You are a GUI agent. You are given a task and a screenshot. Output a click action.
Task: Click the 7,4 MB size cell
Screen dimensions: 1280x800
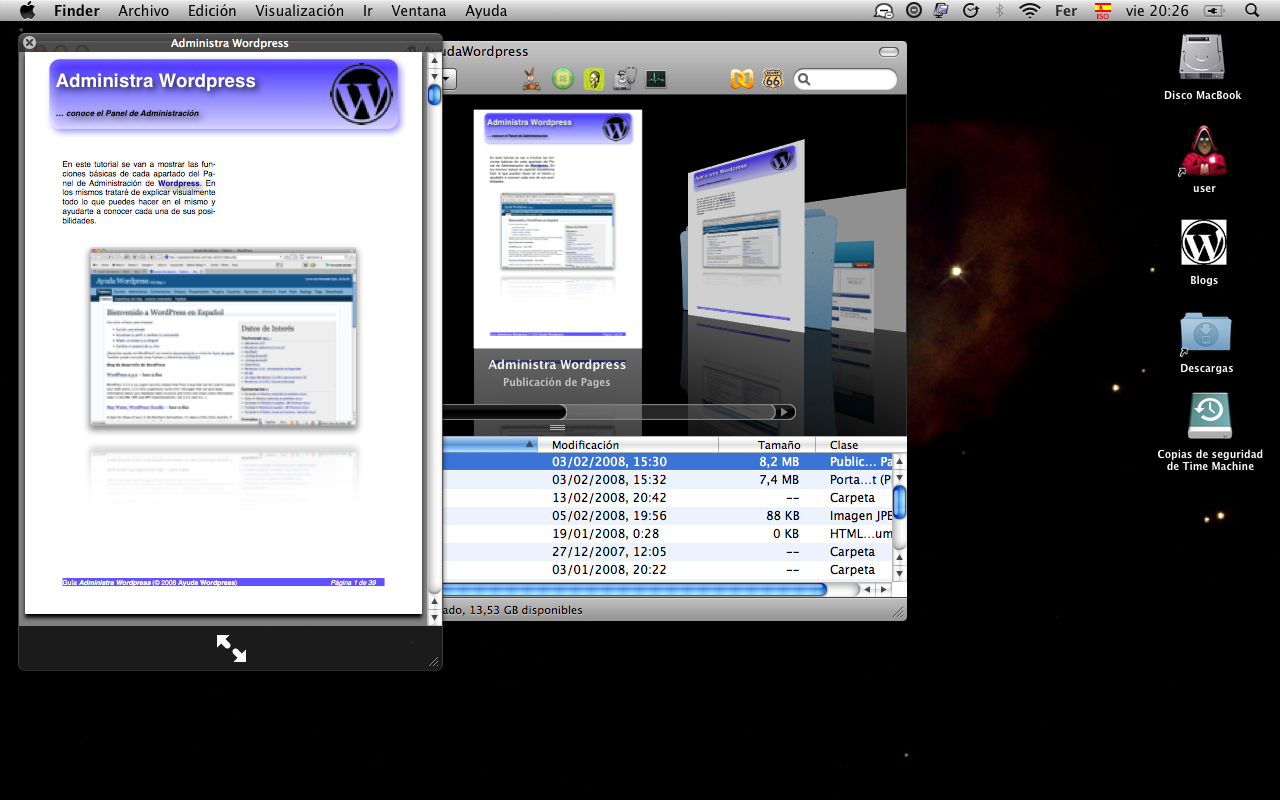point(779,480)
